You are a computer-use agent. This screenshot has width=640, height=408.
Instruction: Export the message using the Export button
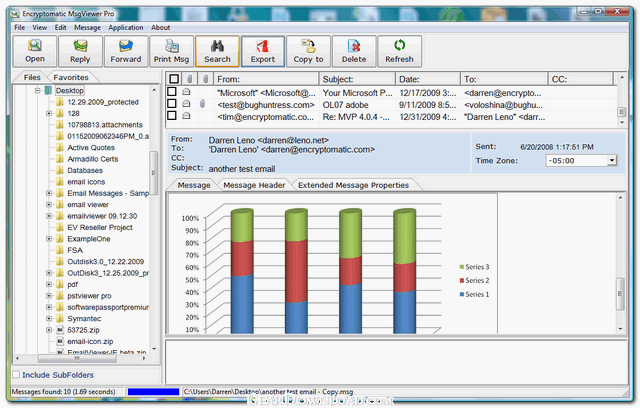pos(263,51)
